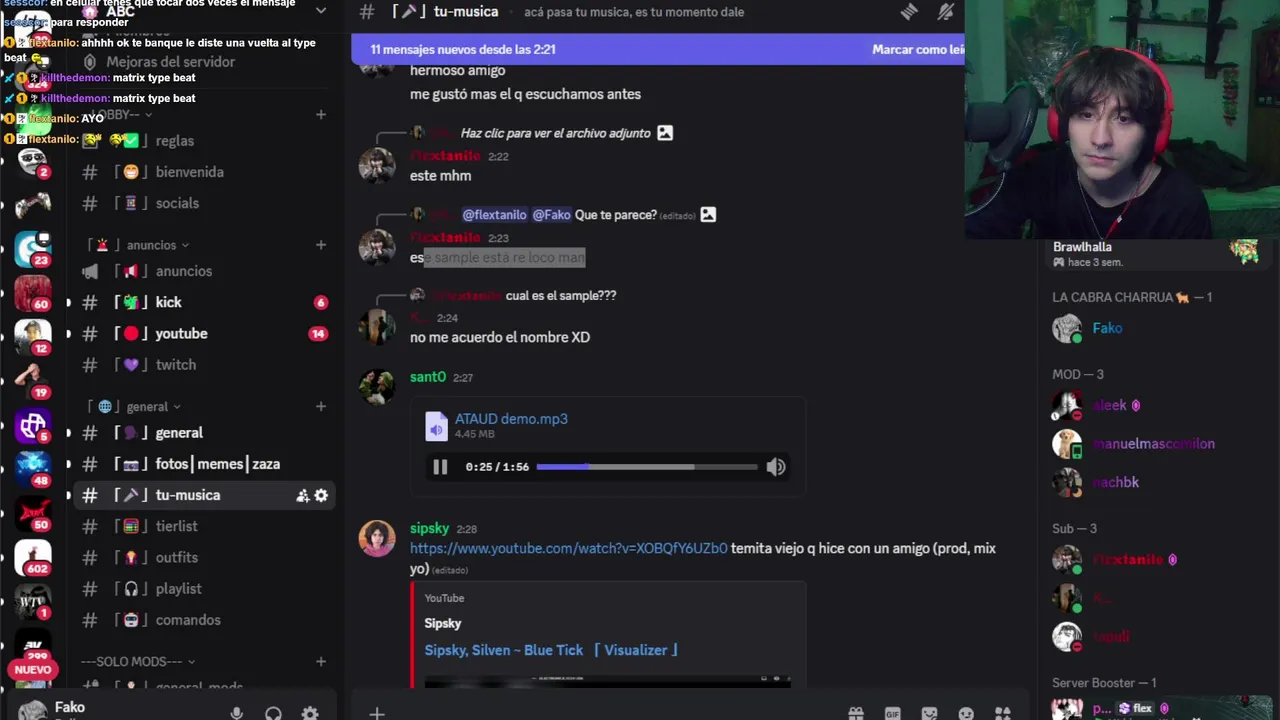1280x720 pixels.
Task: Open the Sipsky YouTube watch link
Action: tap(568, 548)
